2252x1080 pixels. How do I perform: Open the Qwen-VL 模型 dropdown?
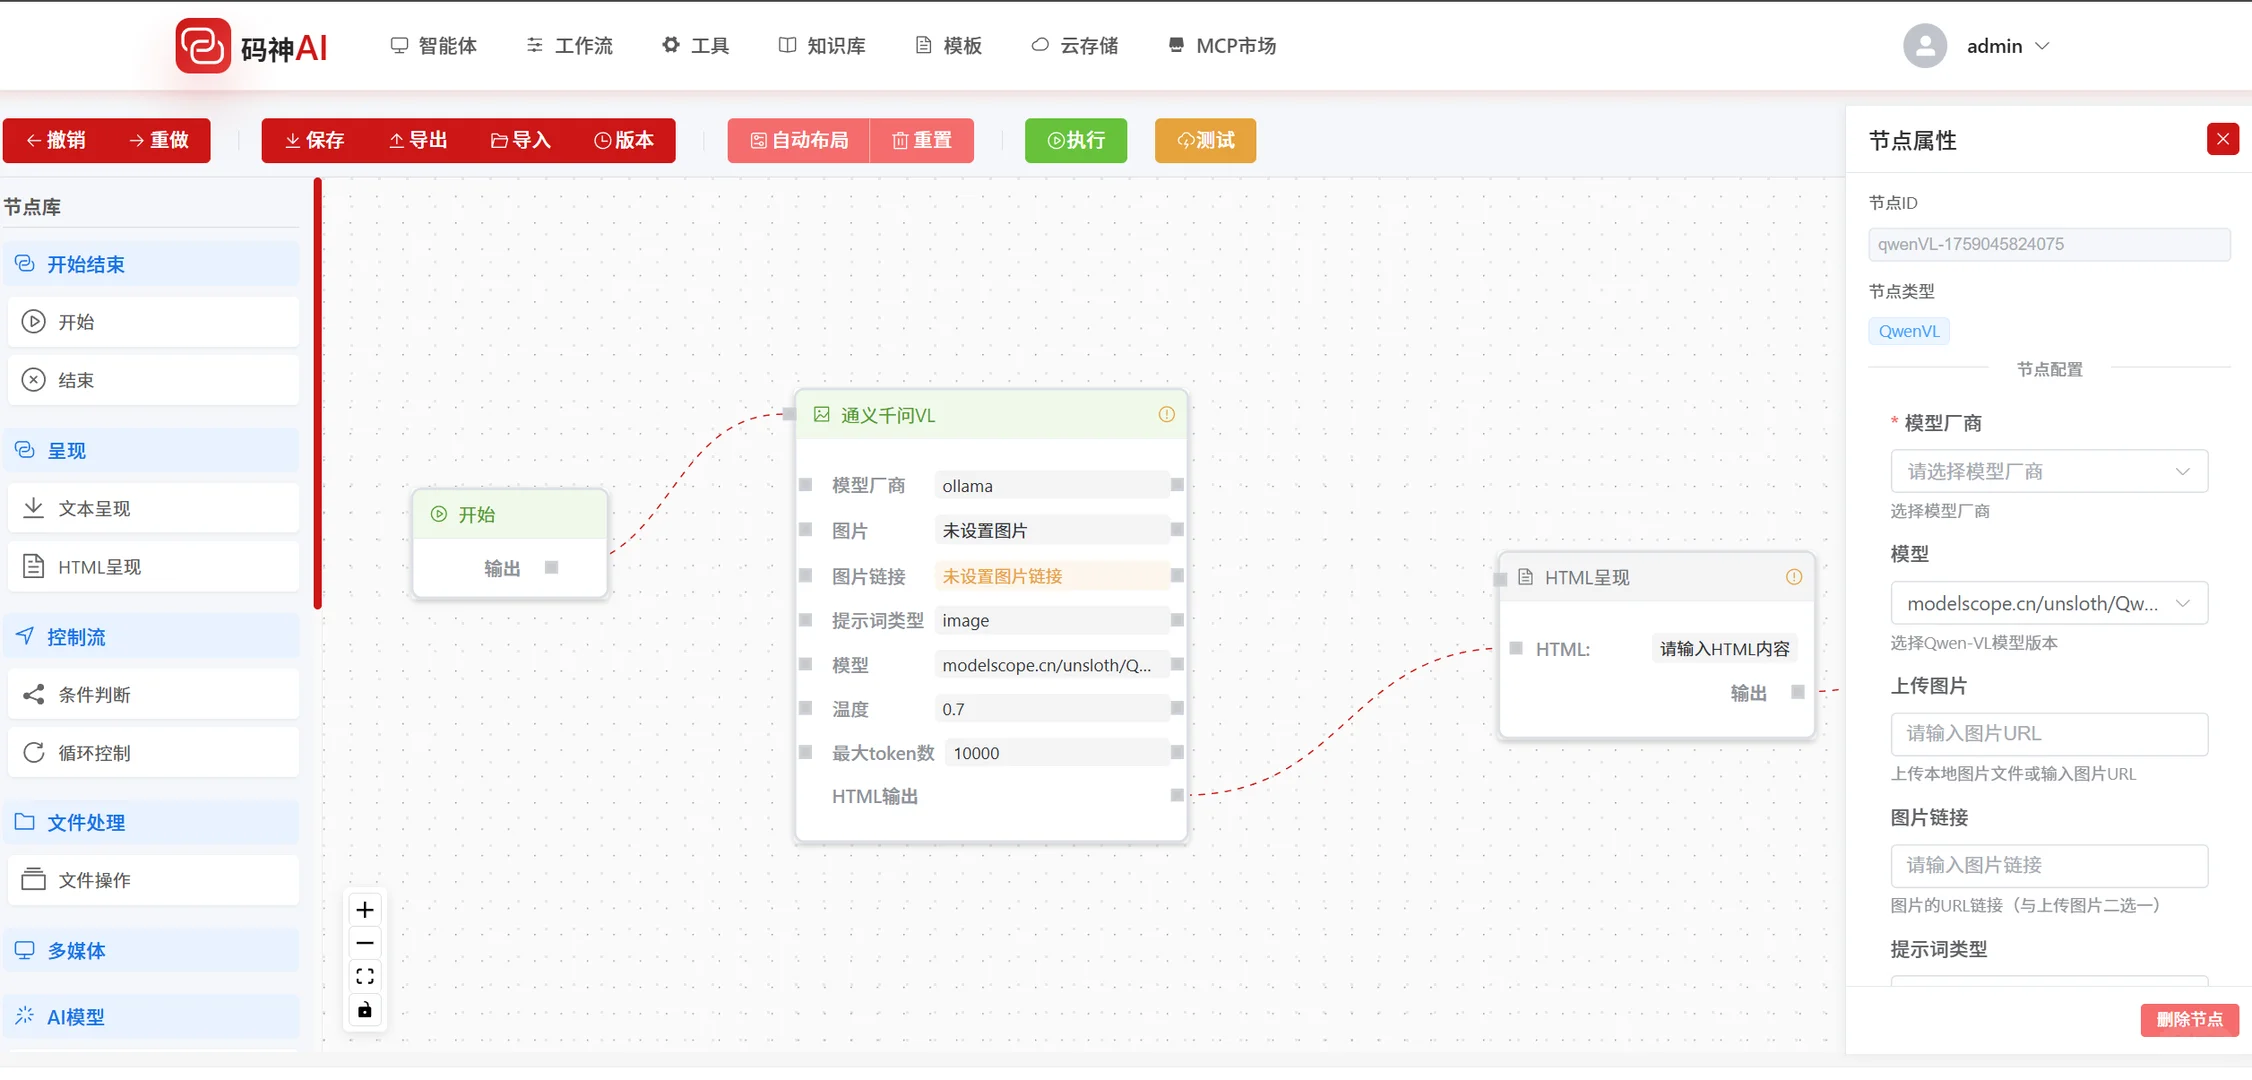[x=2048, y=603]
